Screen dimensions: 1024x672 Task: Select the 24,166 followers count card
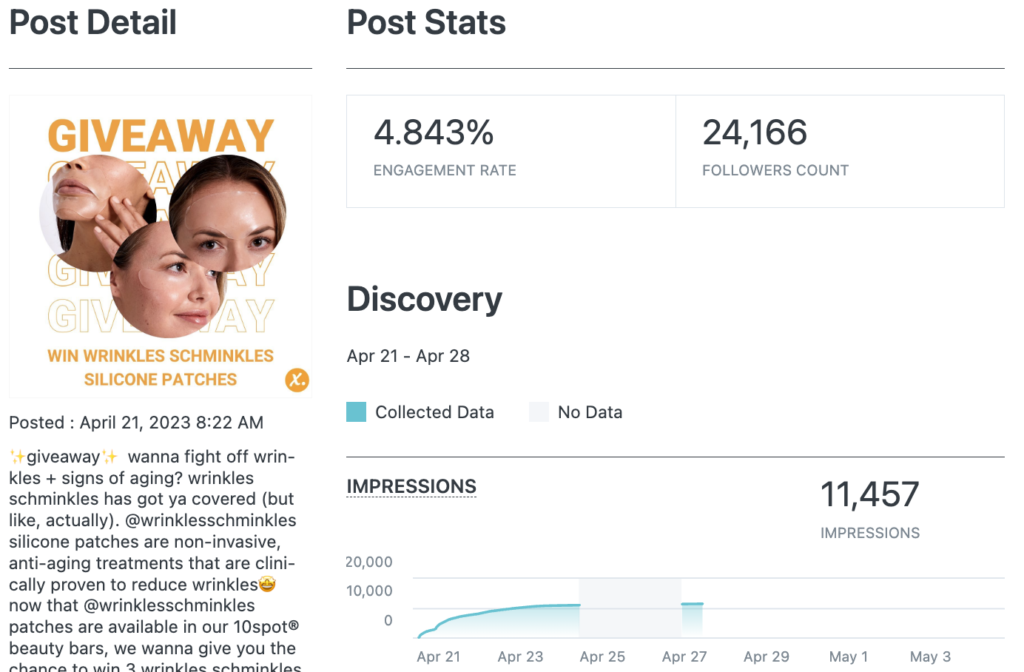pyautogui.click(x=839, y=151)
